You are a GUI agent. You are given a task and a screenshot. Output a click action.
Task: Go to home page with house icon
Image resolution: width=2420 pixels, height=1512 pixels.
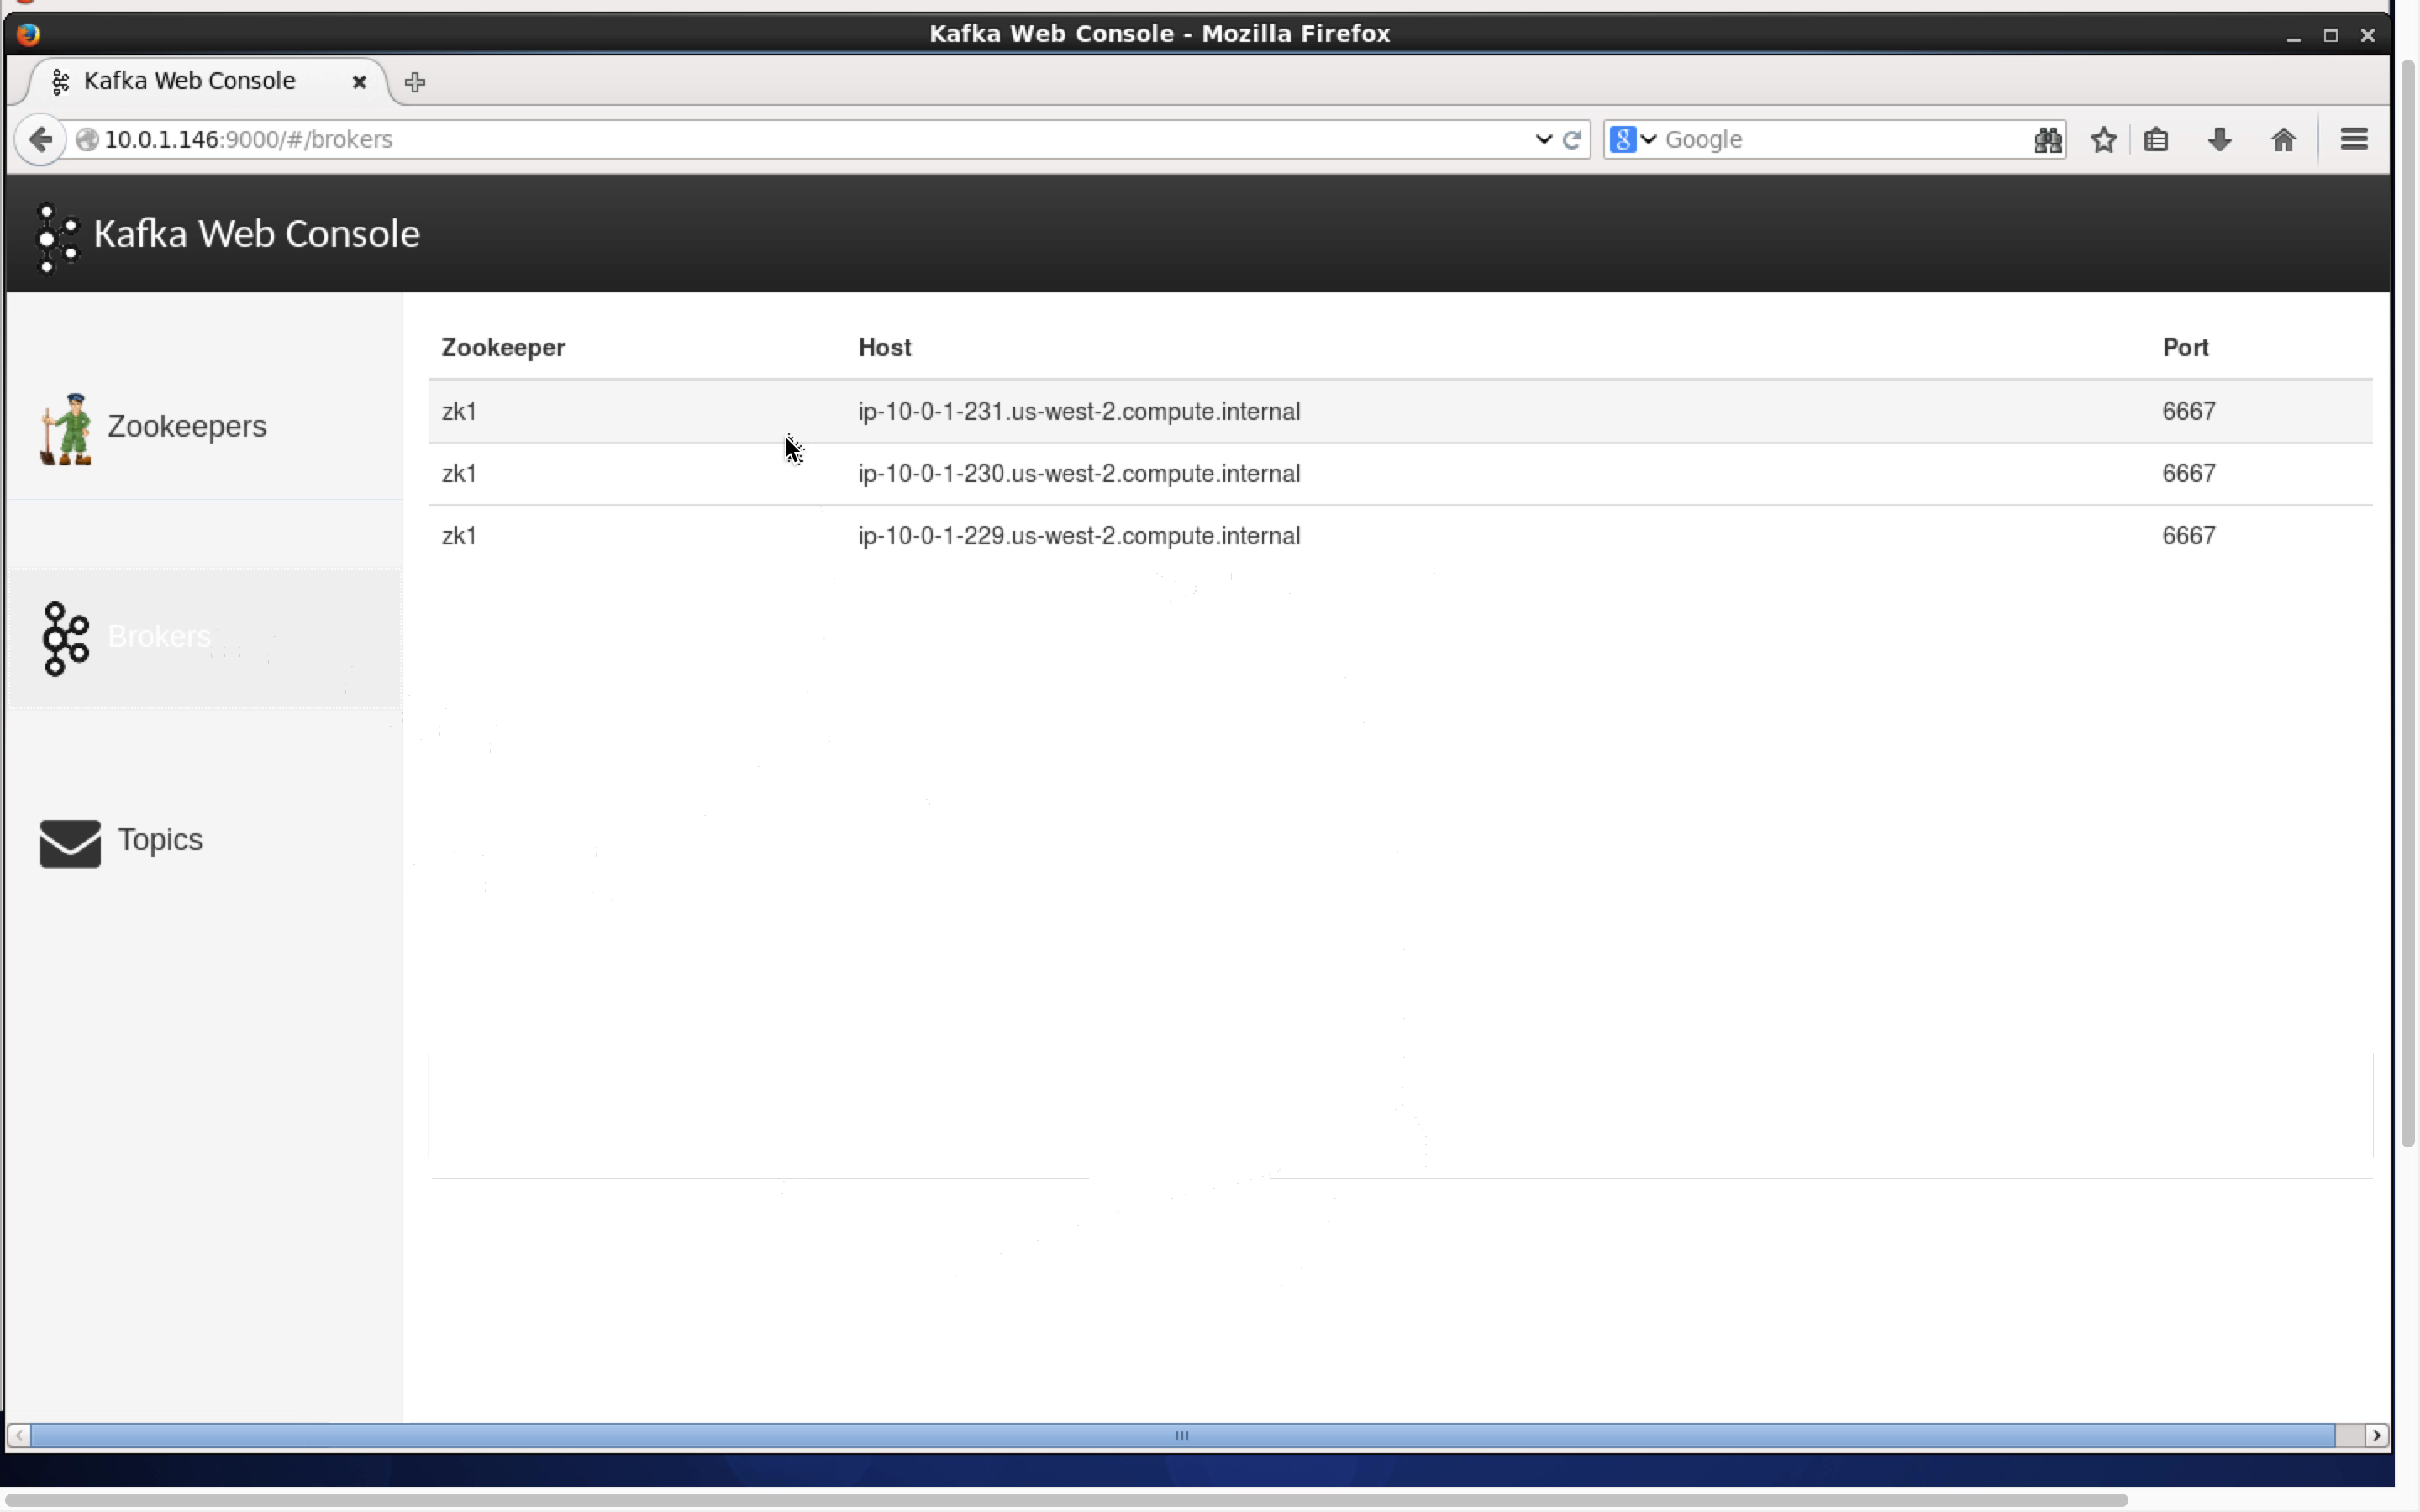point(2283,139)
